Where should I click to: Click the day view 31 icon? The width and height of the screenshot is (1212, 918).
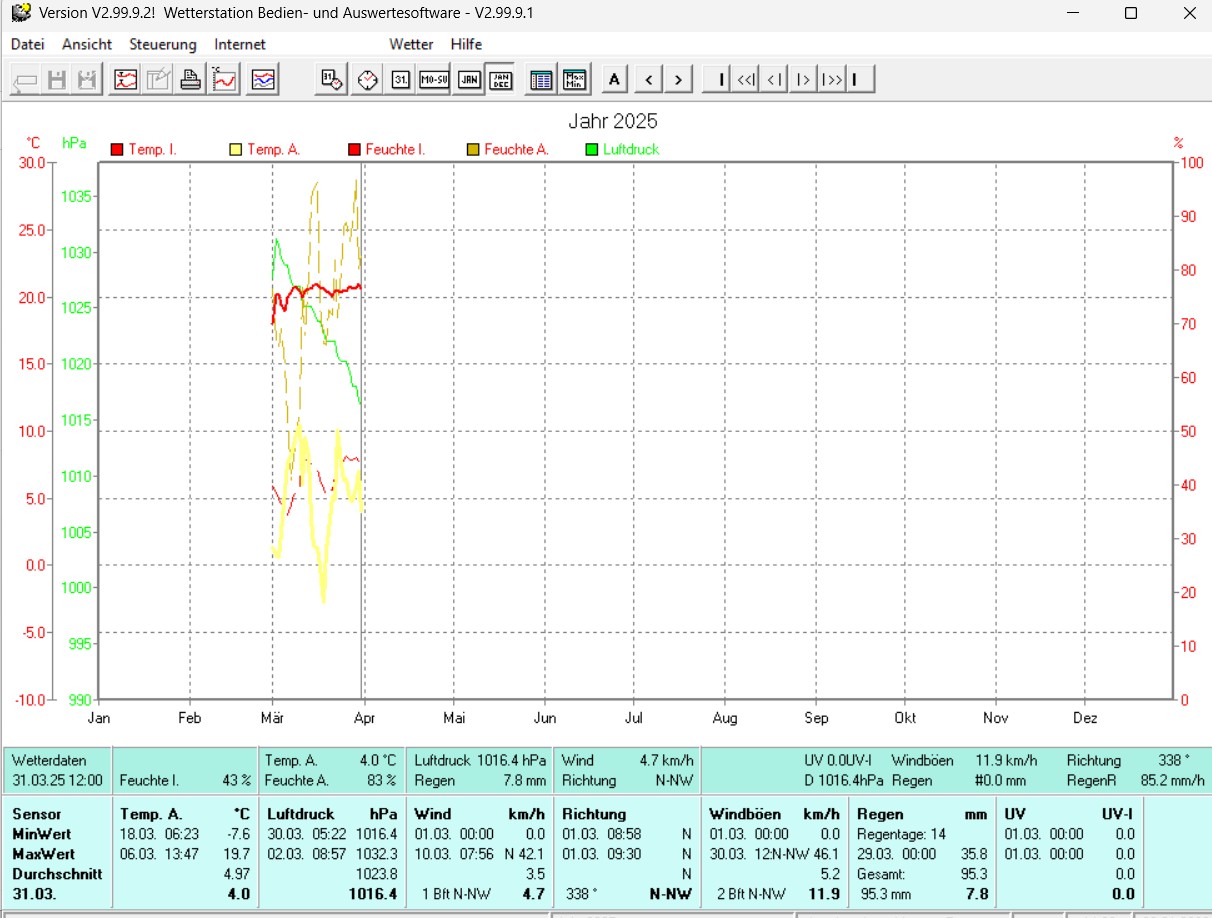point(401,80)
